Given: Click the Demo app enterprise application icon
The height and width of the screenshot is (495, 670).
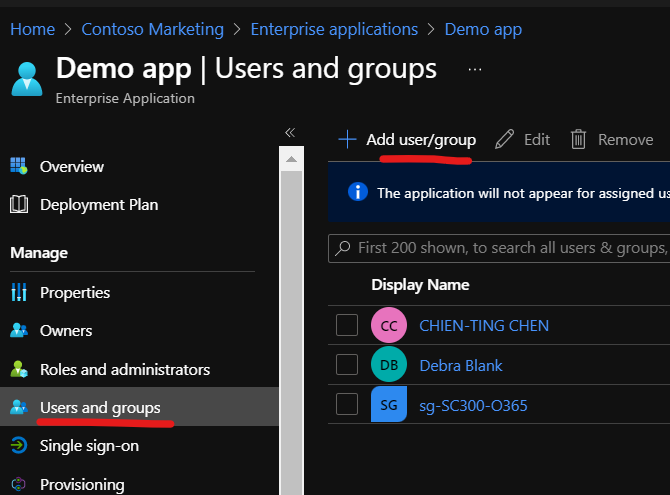Looking at the screenshot, I should 26,79.
